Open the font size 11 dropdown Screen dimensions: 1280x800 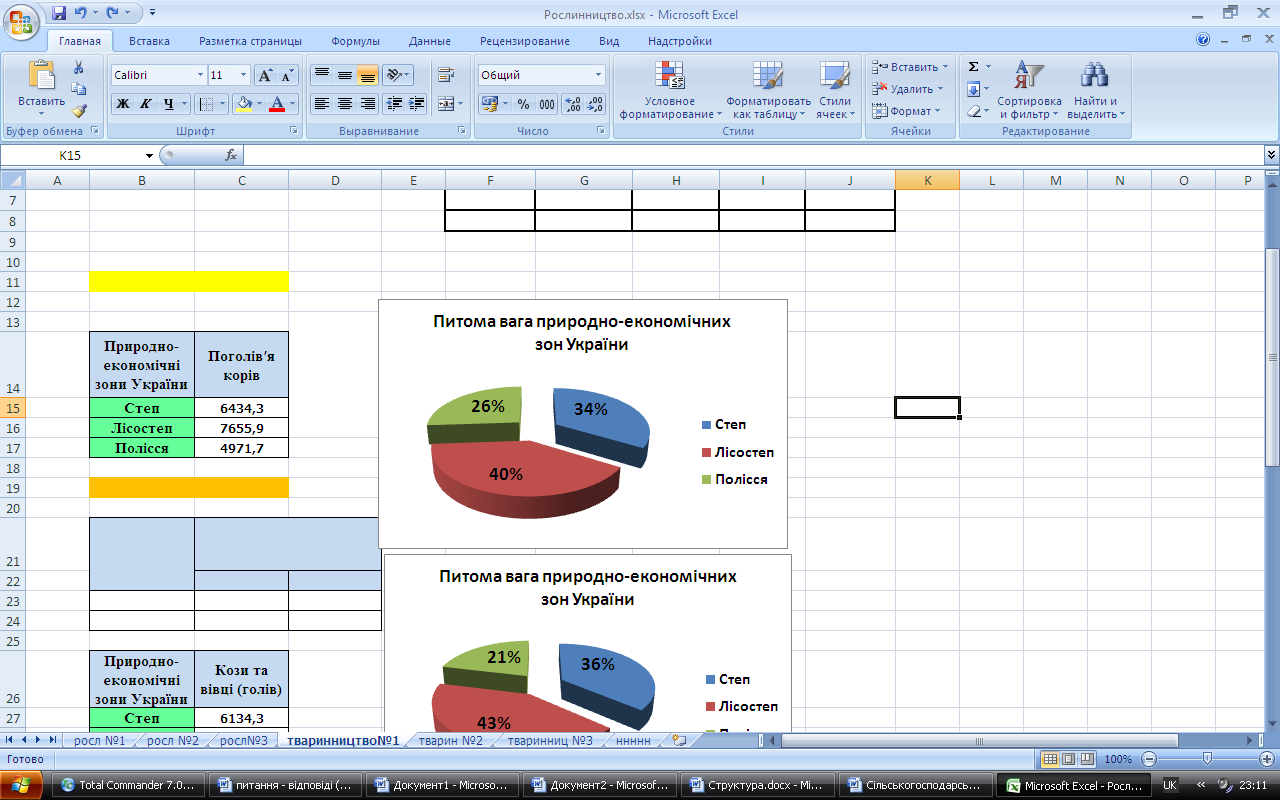(243, 75)
